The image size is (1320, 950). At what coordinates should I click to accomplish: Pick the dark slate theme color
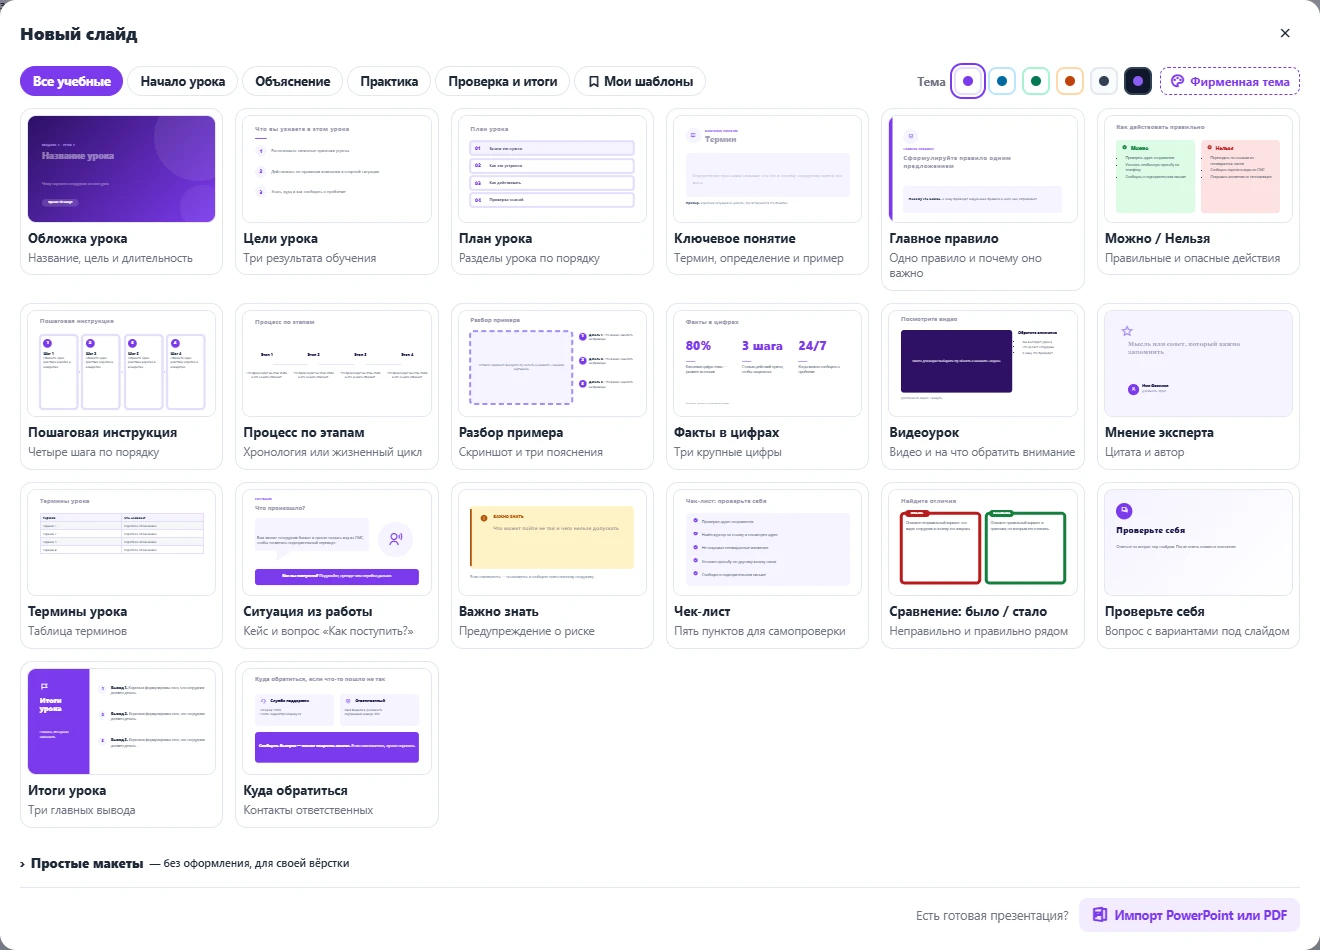[1104, 81]
